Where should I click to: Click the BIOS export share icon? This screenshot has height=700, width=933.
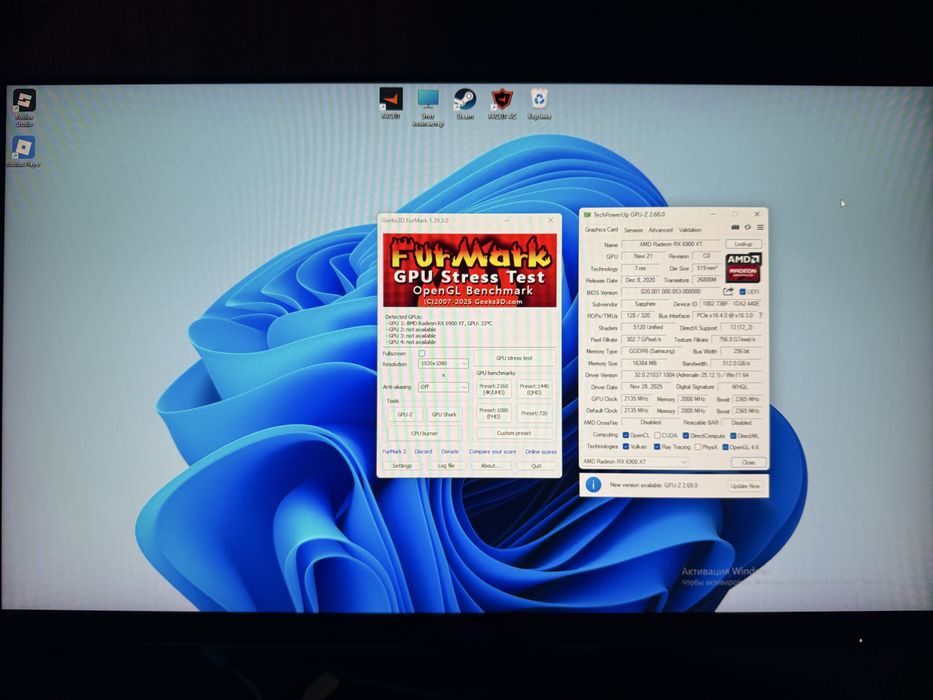click(728, 292)
